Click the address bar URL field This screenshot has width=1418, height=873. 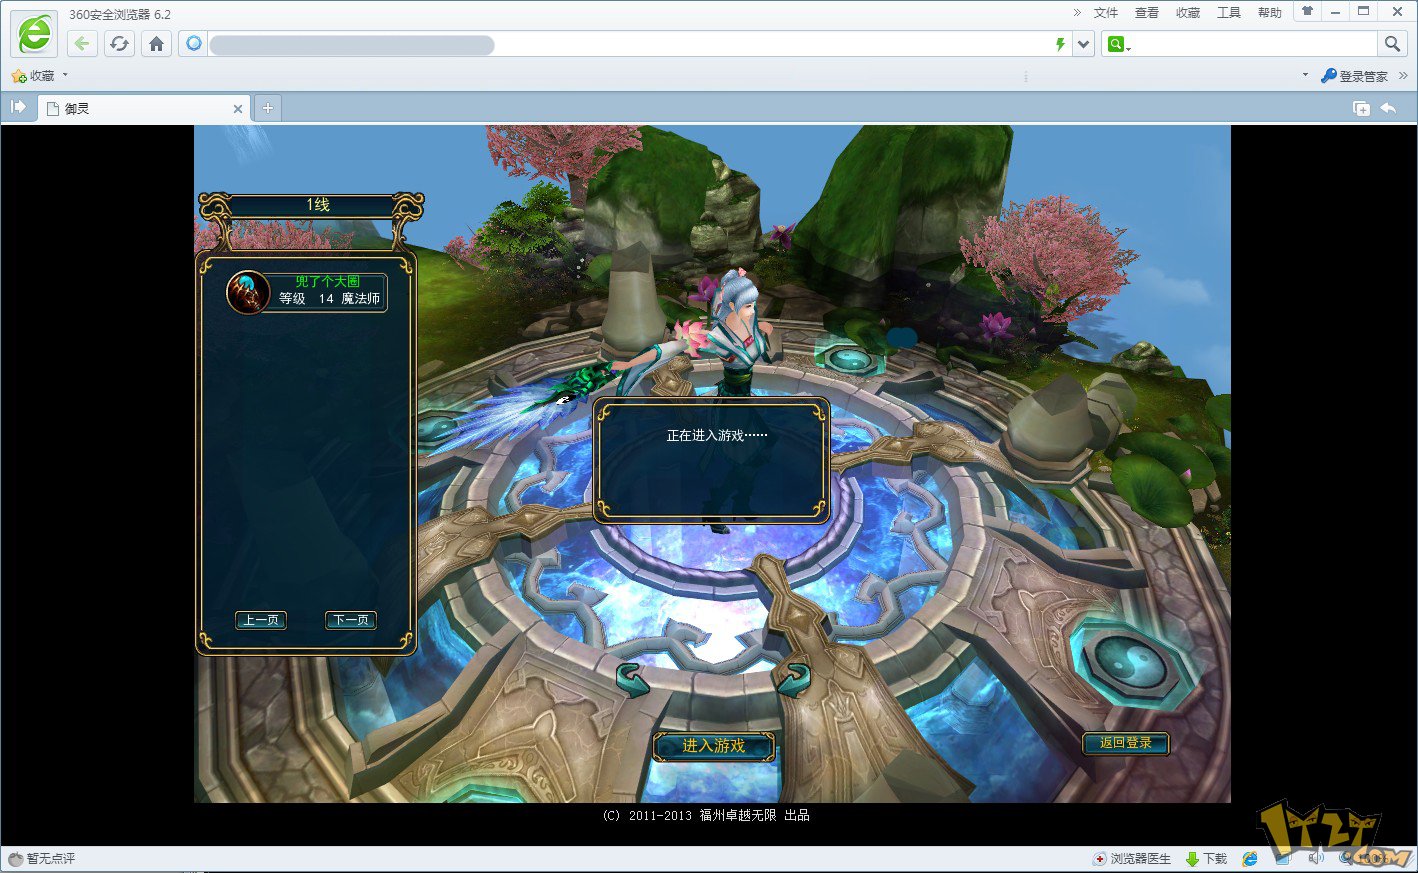[x=630, y=44]
